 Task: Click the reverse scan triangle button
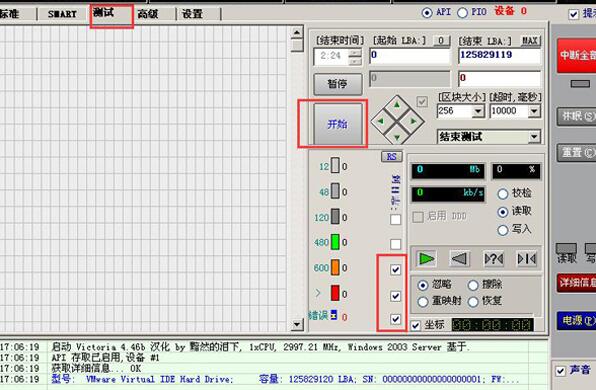(x=459, y=259)
